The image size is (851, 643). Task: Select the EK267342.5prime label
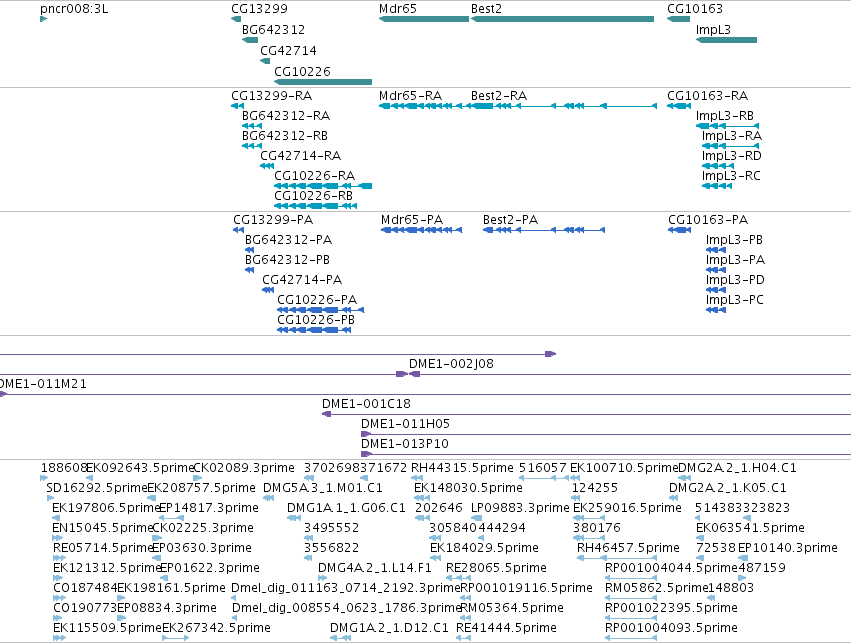pyautogui.click(x=217, y=628)
